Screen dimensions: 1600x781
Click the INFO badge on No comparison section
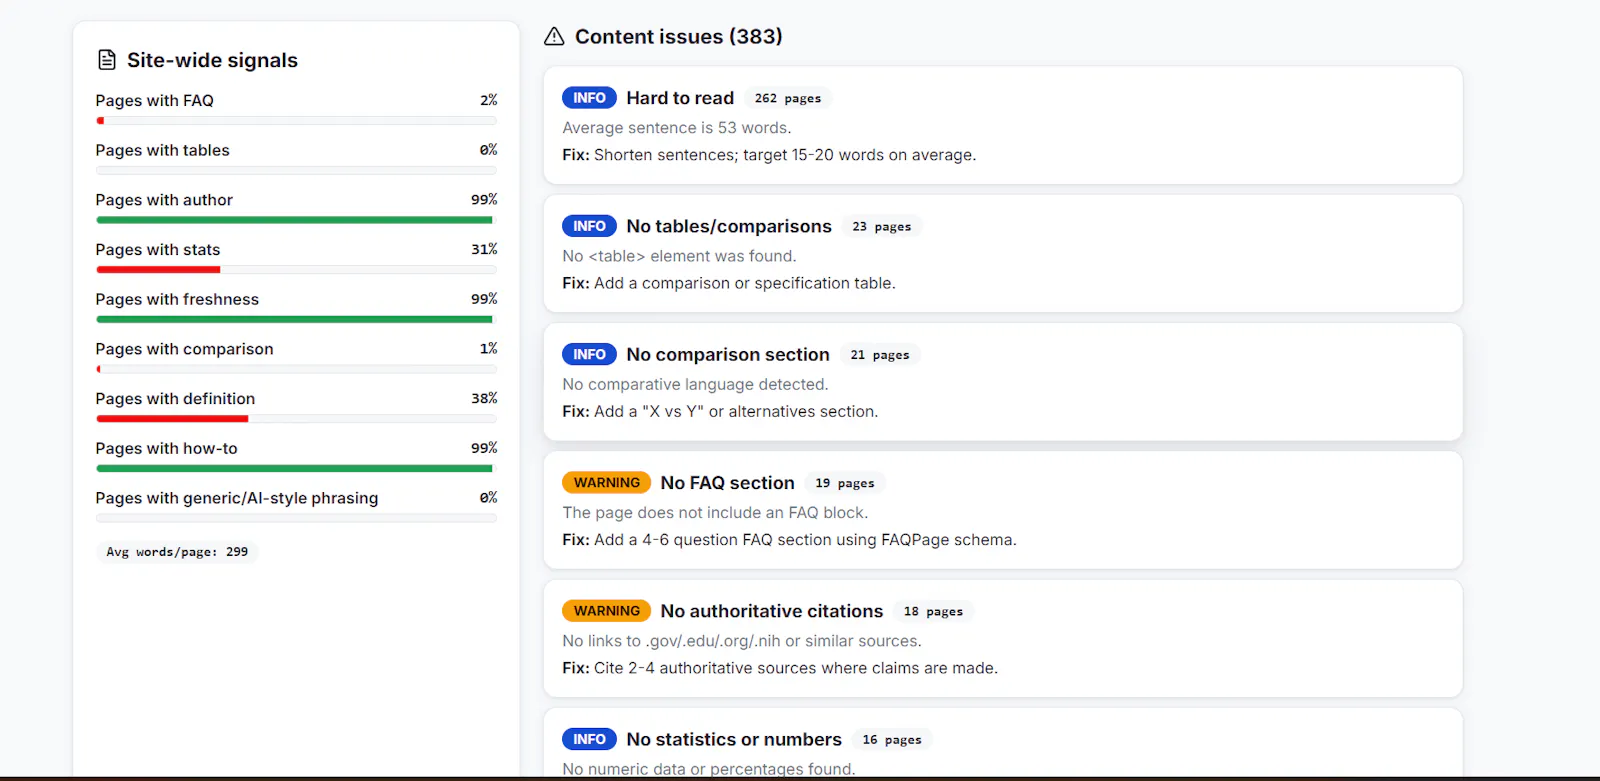click(589, 354)
